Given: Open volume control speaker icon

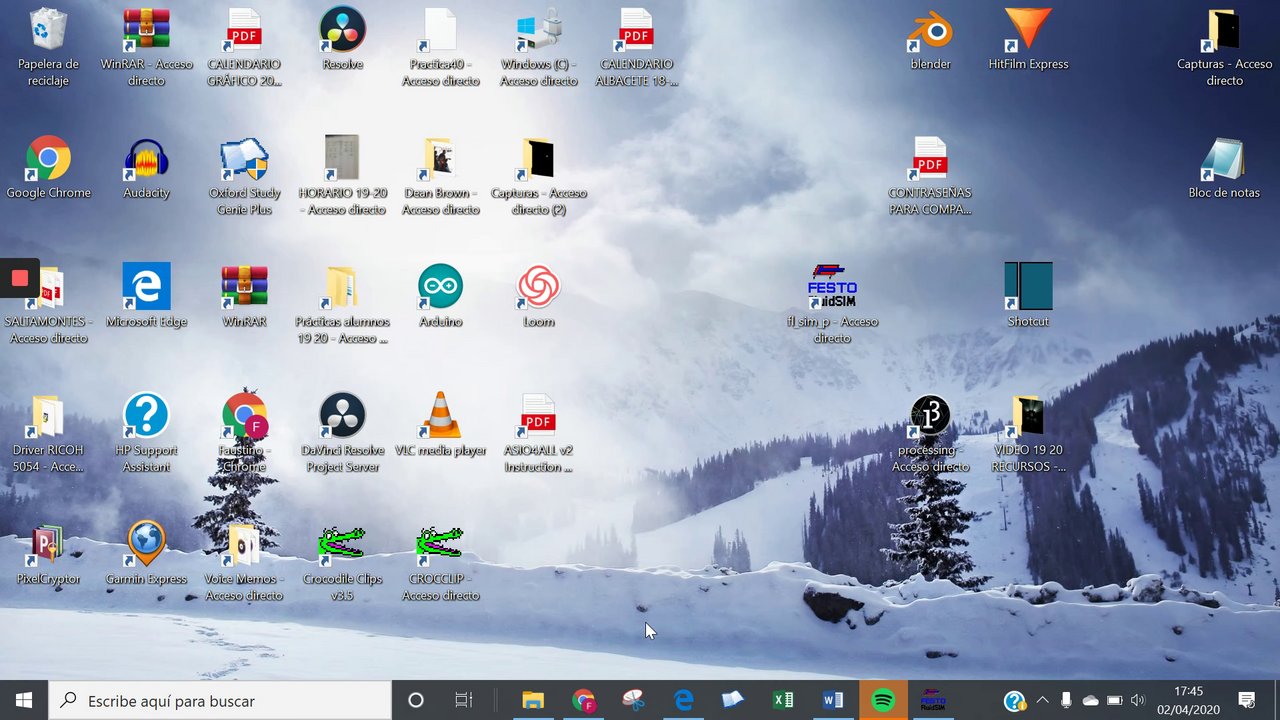Looking at the screenshot, I should pyautogui.click(x=1137, y=701).
